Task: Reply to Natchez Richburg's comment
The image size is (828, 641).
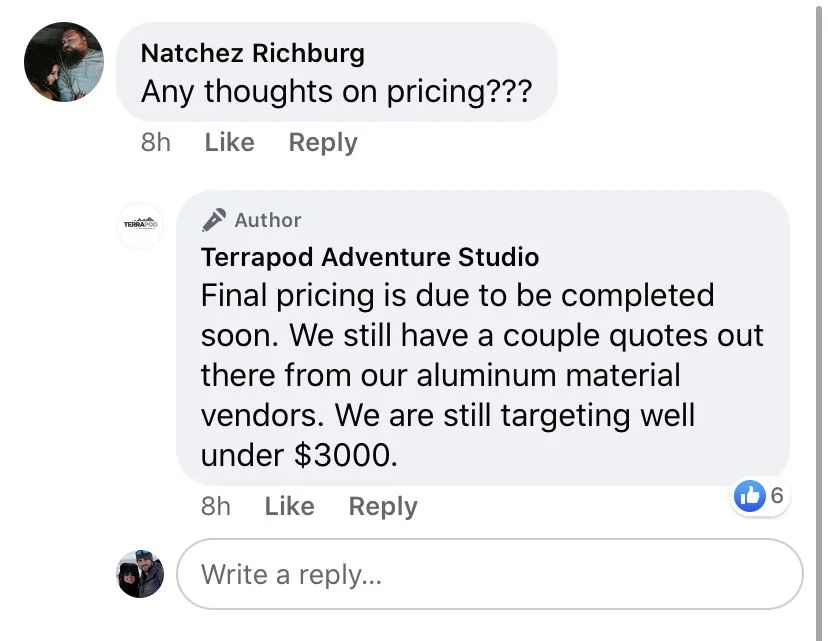Action: [x=322, y=143]
